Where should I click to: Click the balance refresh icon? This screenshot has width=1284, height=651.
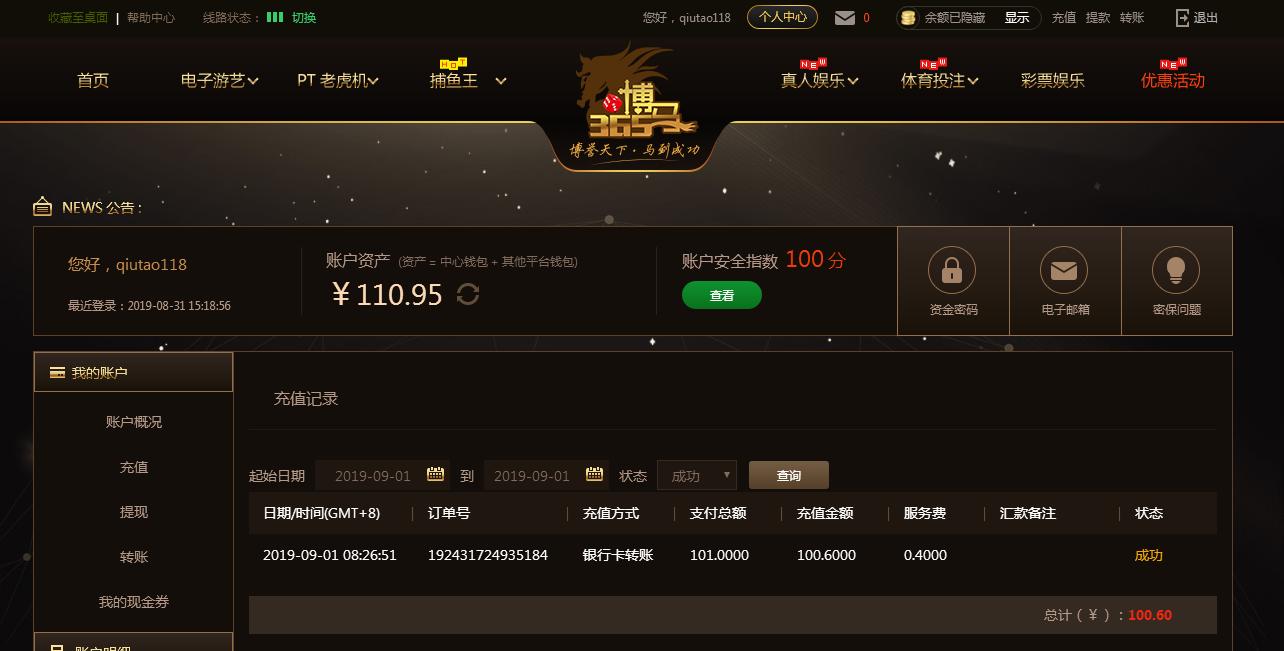[x=468, y=294]
